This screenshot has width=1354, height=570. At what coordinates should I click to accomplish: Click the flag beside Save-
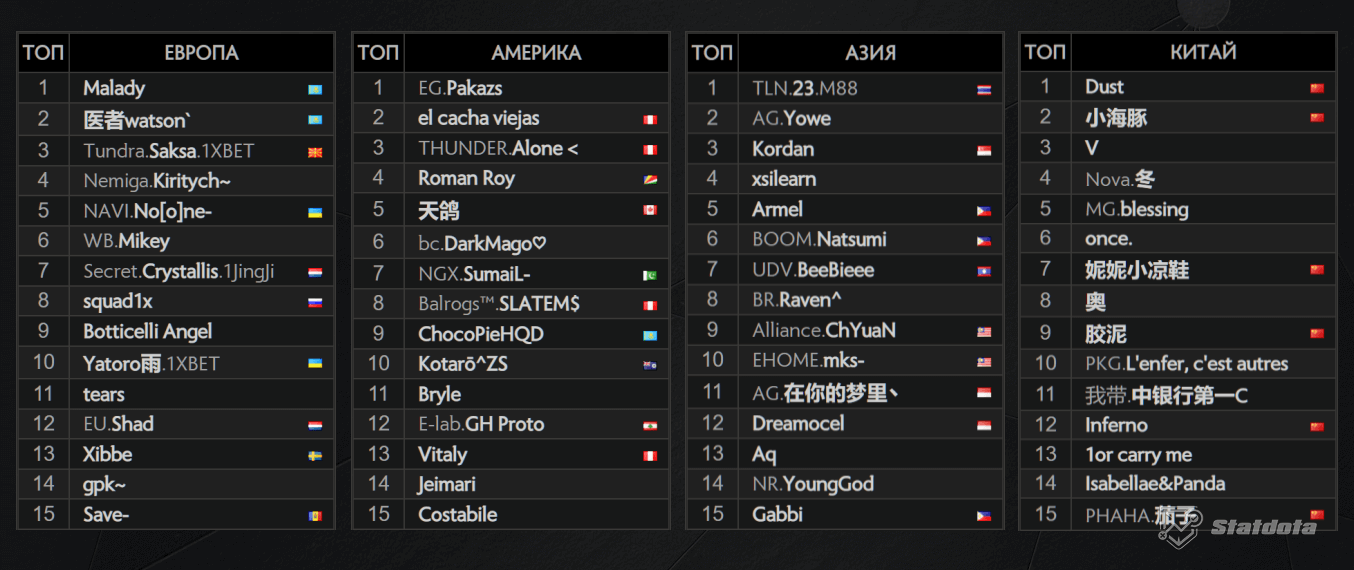315,516
